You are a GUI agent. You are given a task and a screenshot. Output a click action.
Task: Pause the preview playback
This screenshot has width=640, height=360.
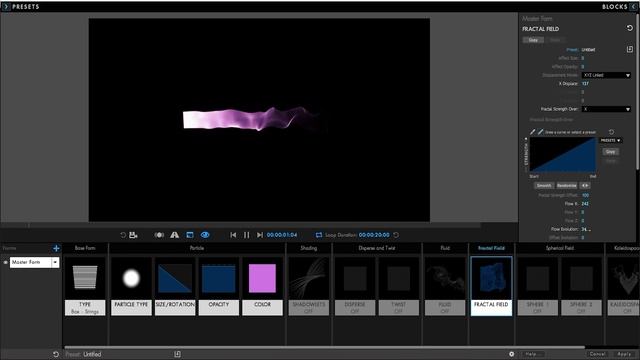(247, 235)
